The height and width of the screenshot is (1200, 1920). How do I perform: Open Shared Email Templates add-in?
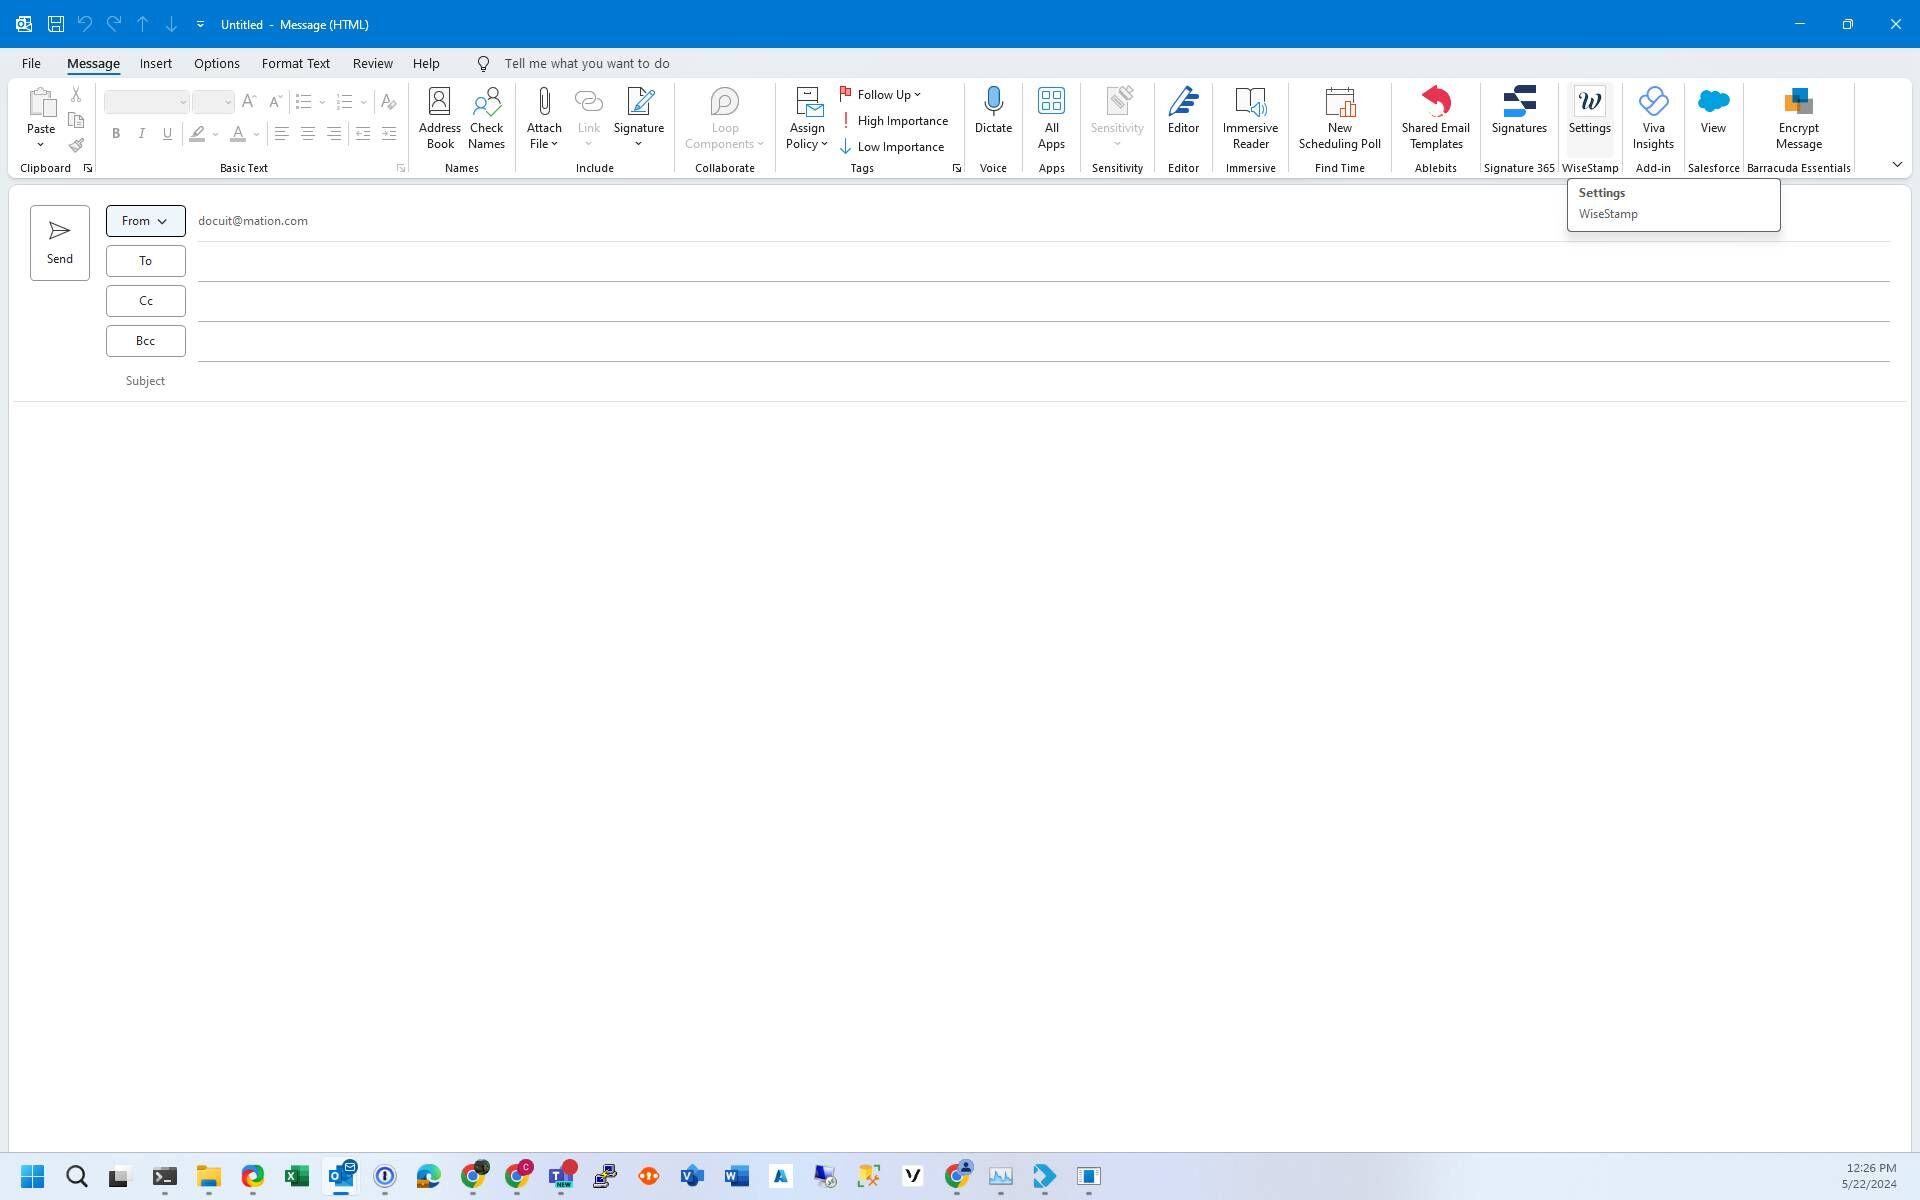[x=1435, y=117]
